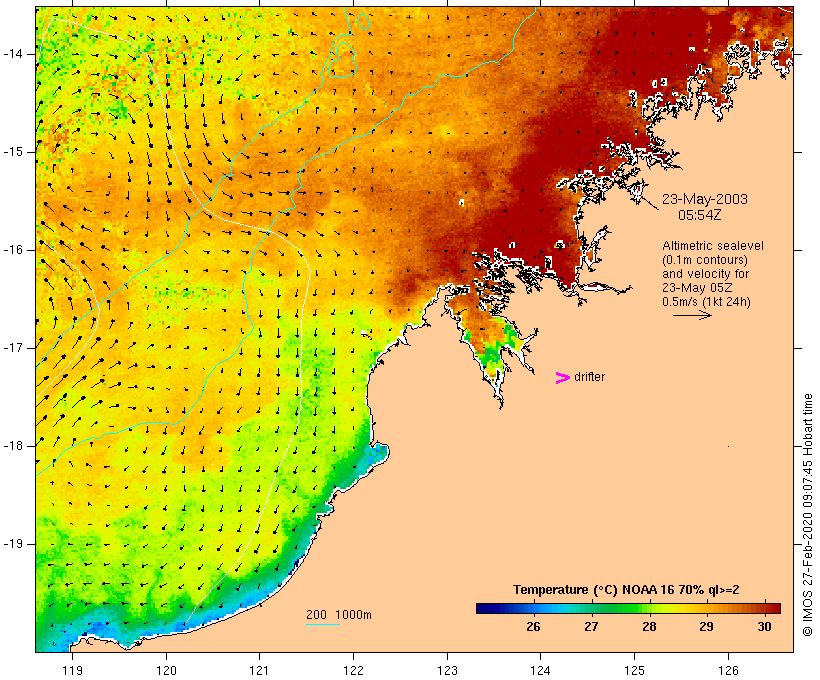
Task: Click the latitude axis label '-19'
Action: click(13, 544)
